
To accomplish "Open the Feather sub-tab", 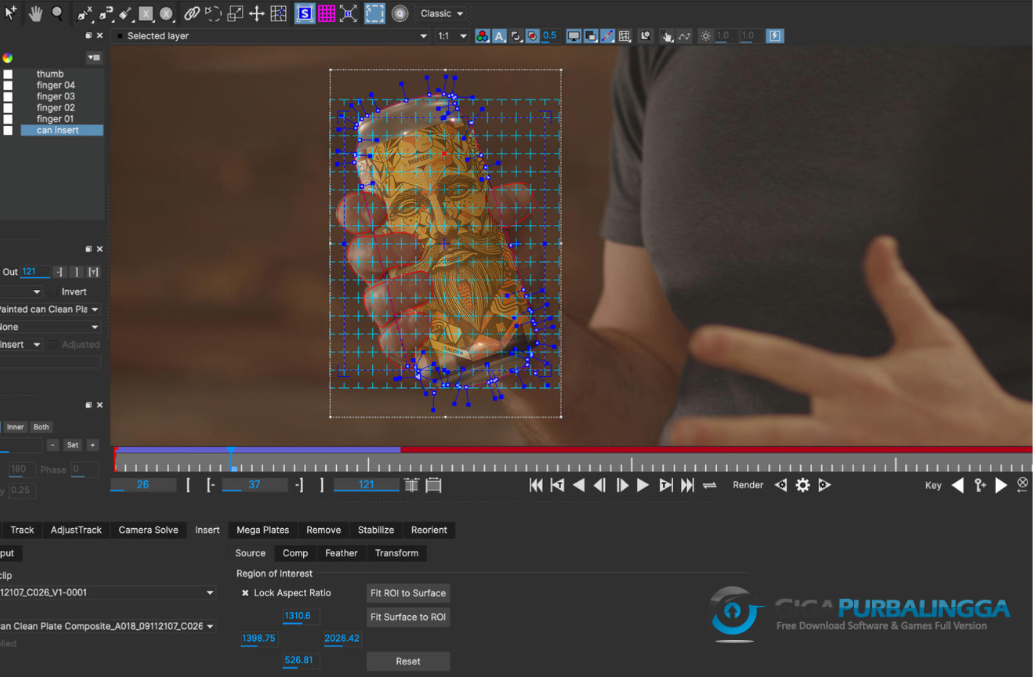I will pyautogui.click(x=341, y=553).
